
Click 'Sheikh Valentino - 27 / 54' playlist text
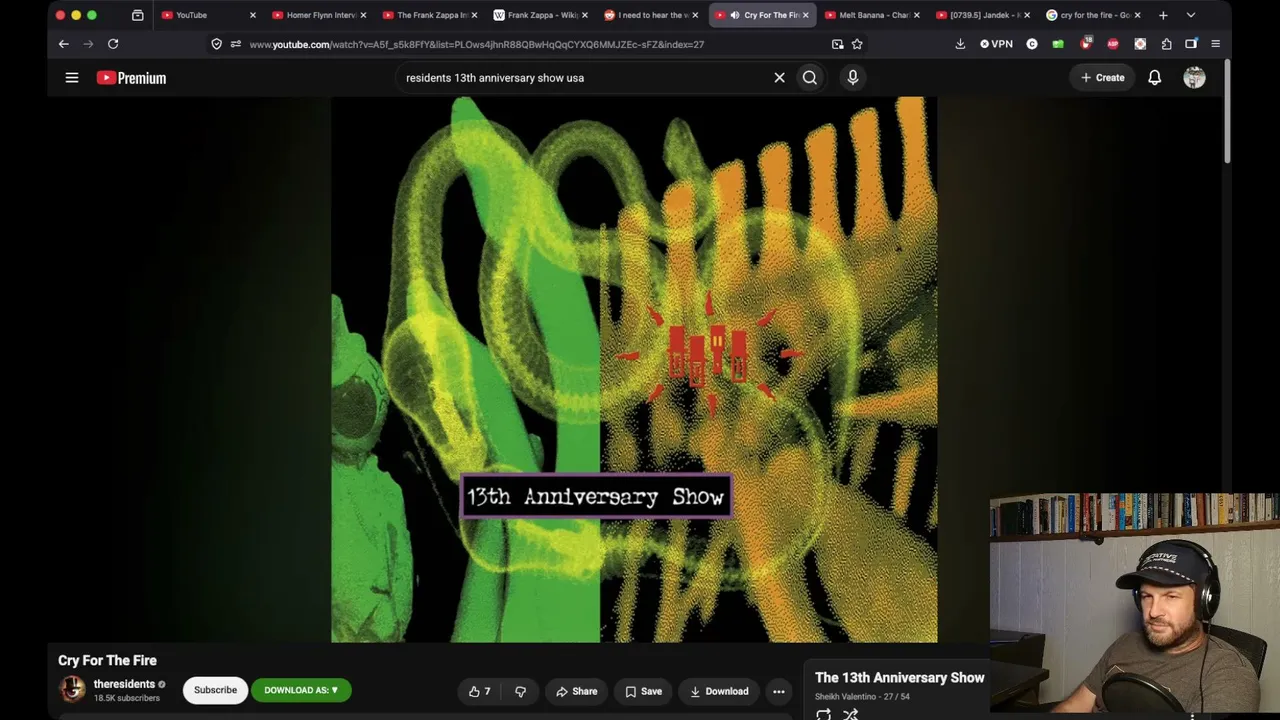pyautogui.click(x=862, y=696)
